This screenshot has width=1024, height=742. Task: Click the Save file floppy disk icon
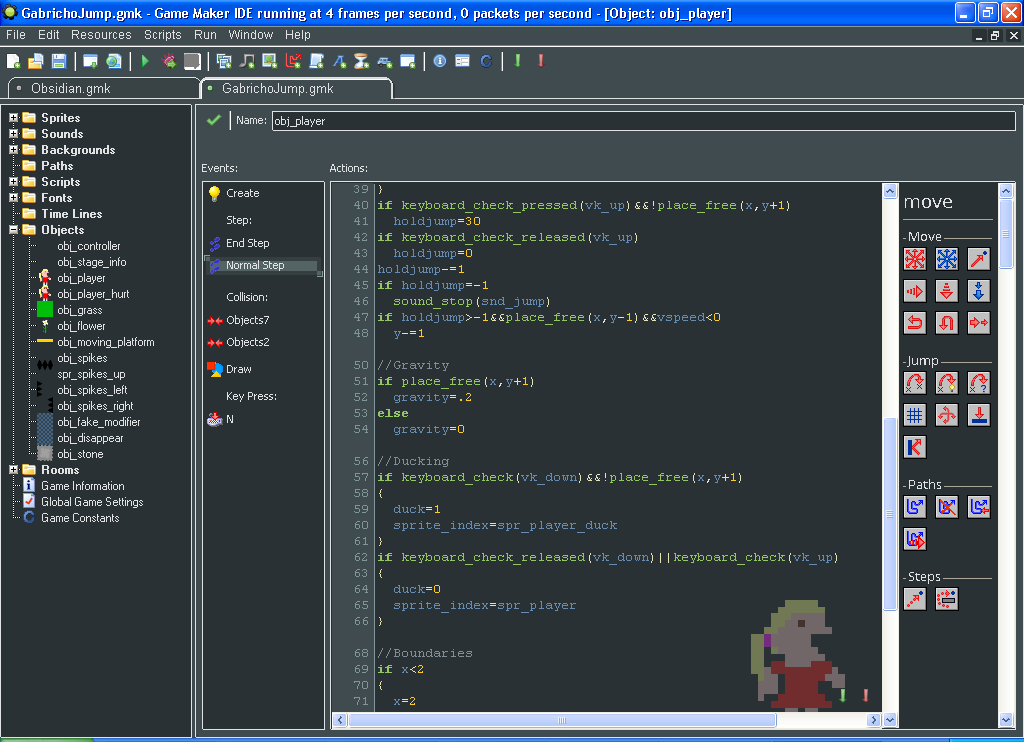coord(59,61)
